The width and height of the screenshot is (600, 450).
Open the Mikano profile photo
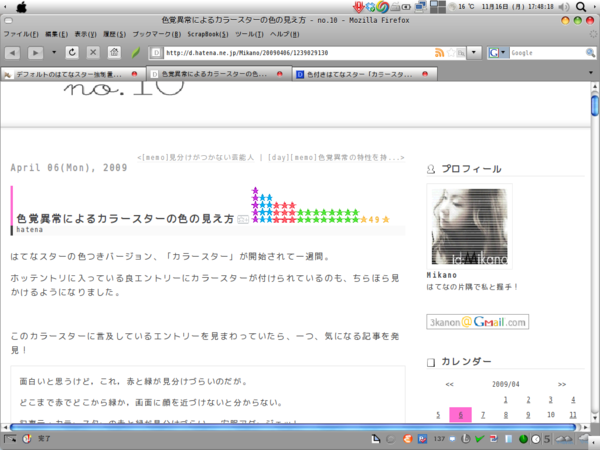click(x=470, y=227)
